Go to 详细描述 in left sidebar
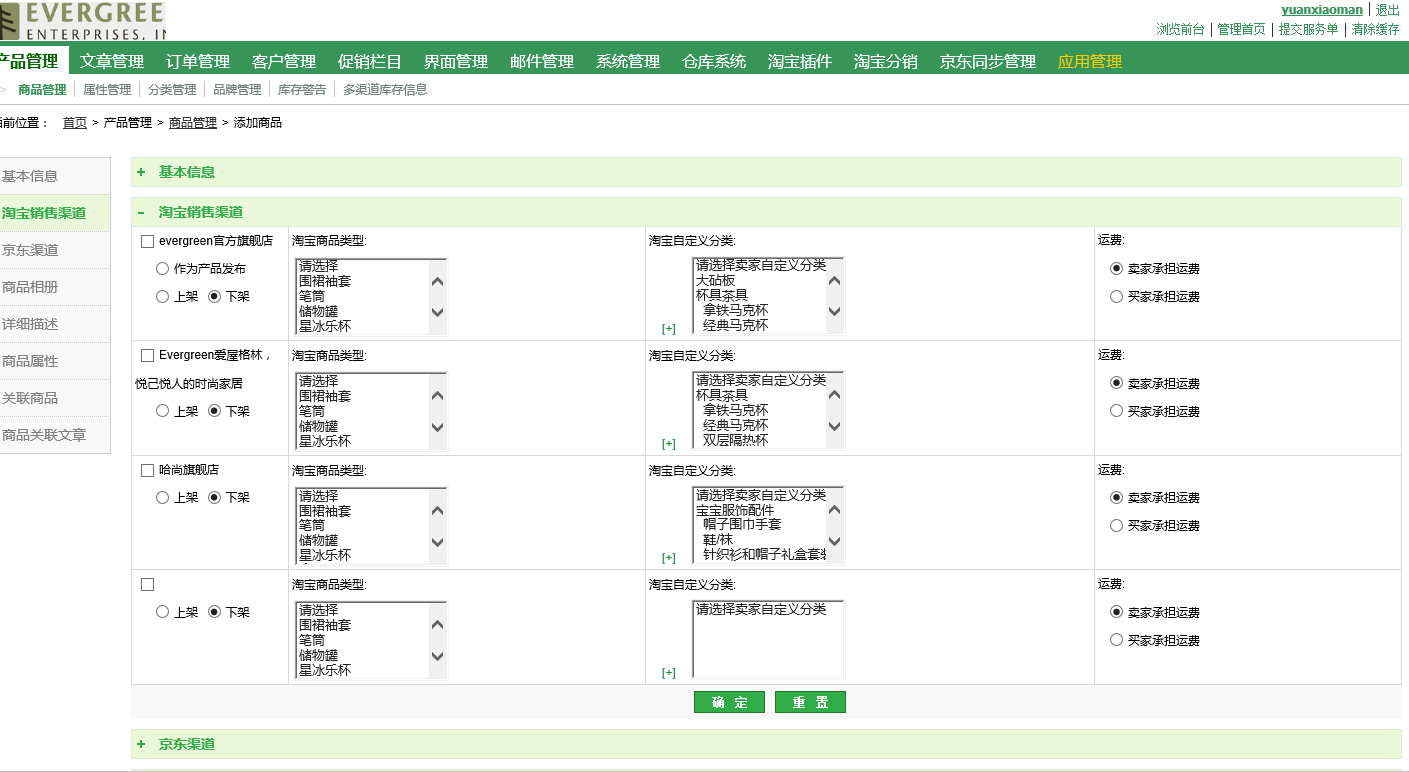Screen dimensions: 1409x772 click(x=30, y=324)
